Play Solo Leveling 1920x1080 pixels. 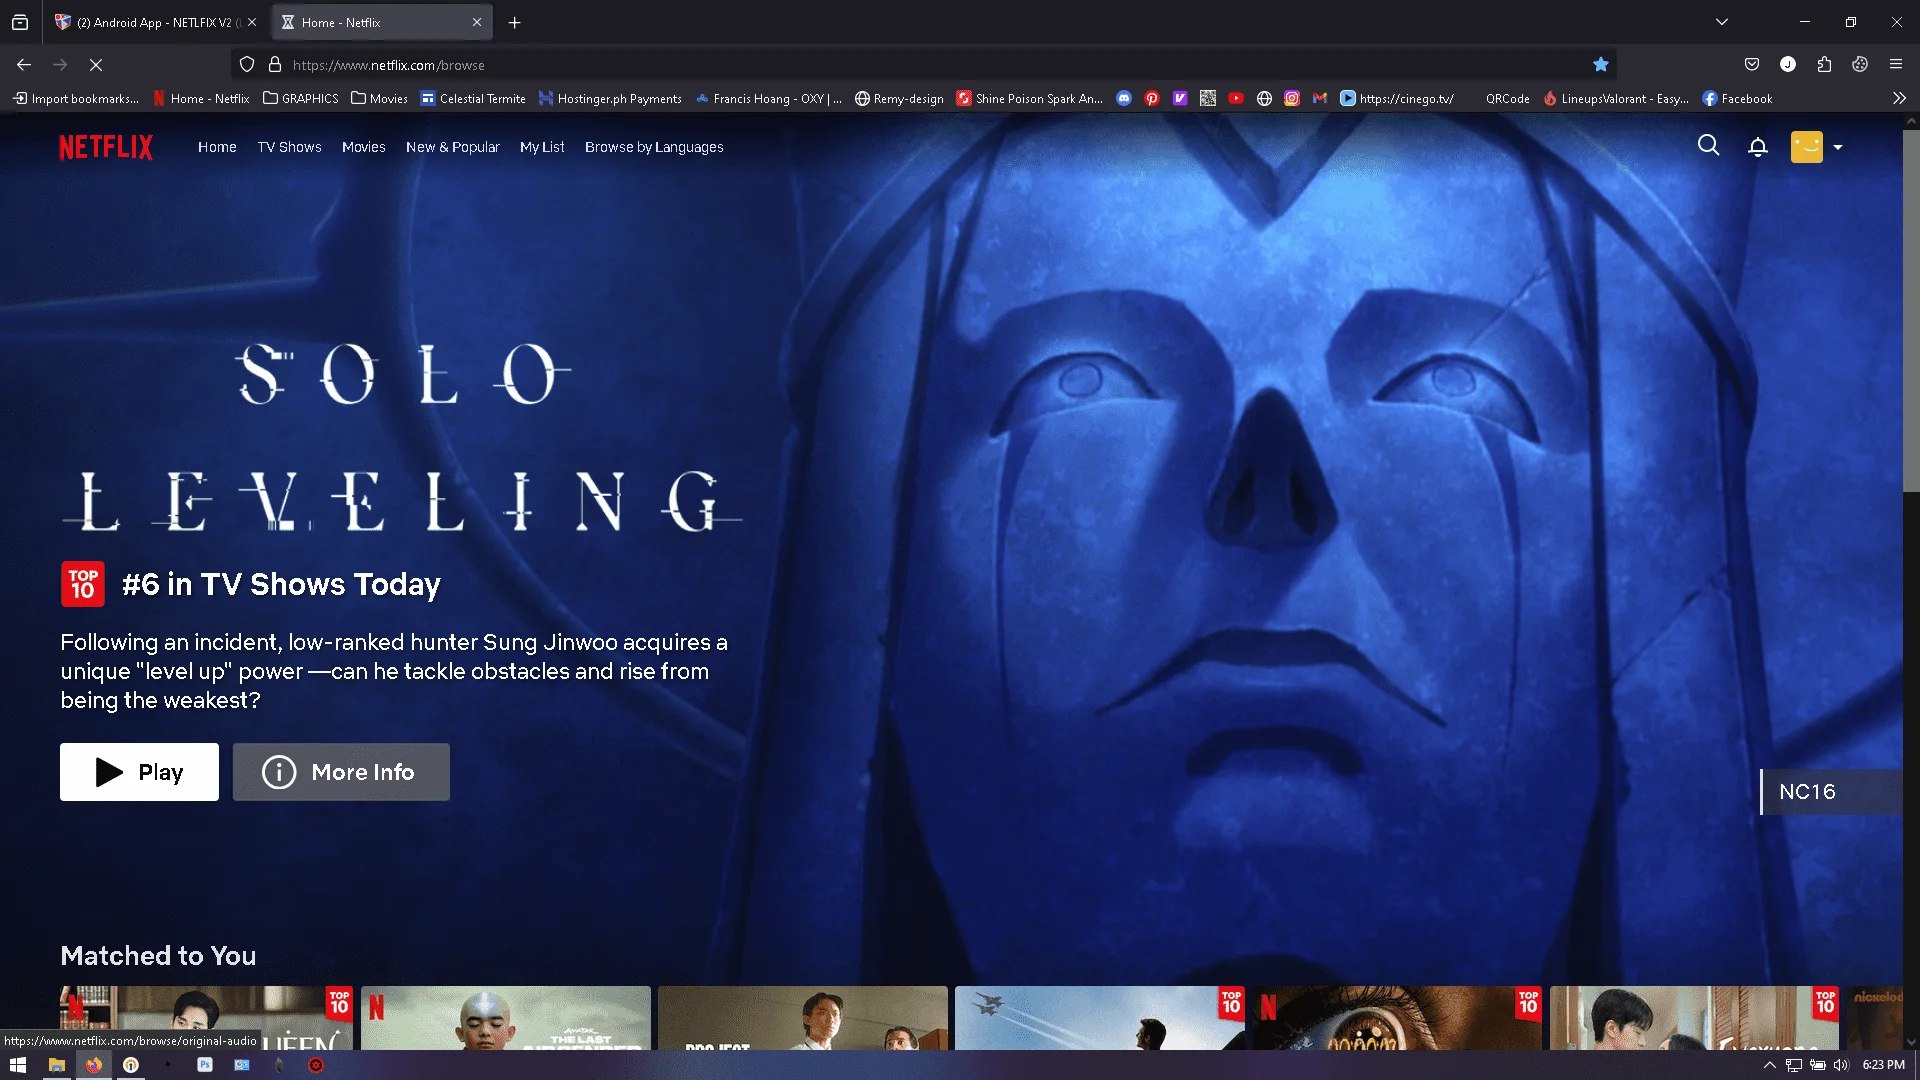[139, 772]
